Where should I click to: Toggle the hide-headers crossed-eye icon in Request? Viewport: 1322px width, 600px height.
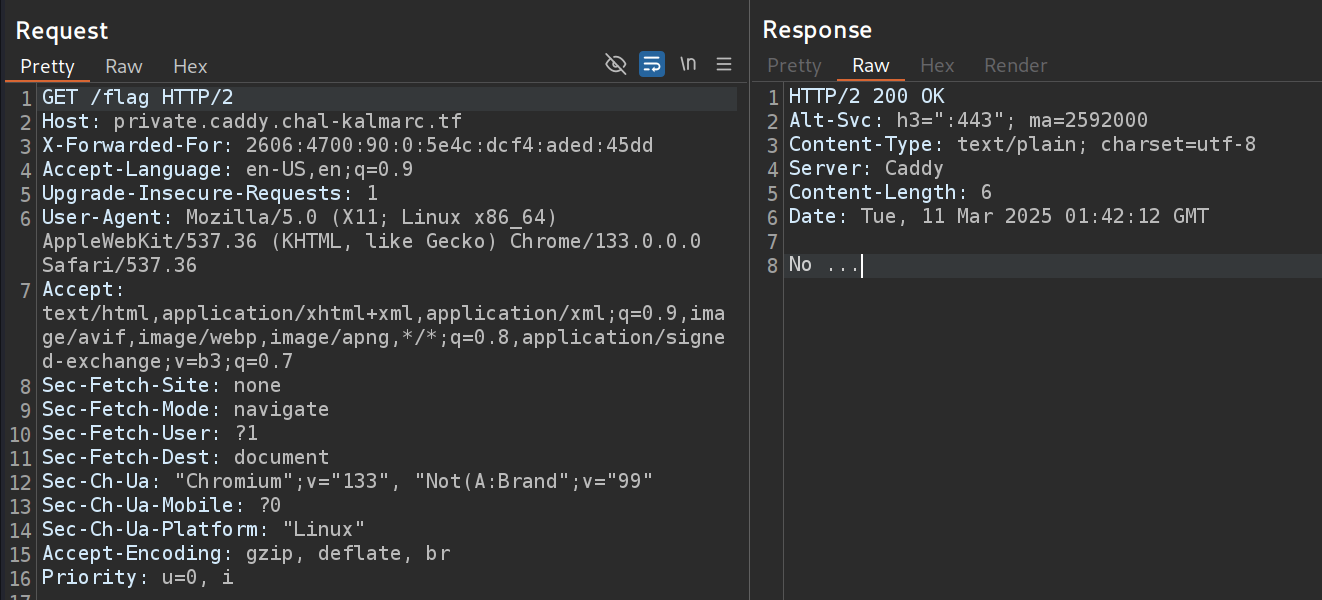(616, 65)
